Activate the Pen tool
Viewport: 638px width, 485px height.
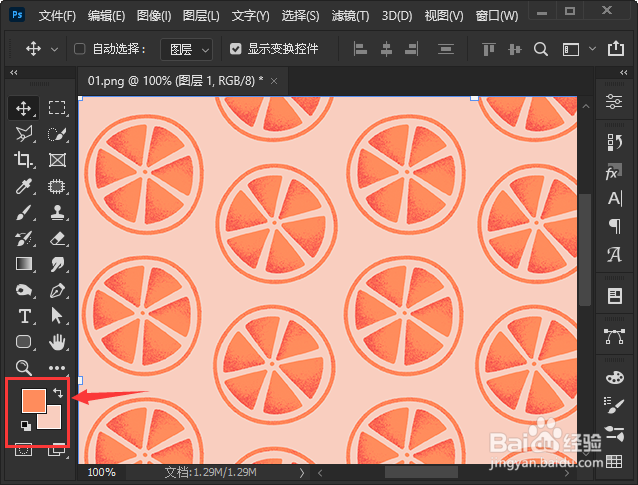57,290
